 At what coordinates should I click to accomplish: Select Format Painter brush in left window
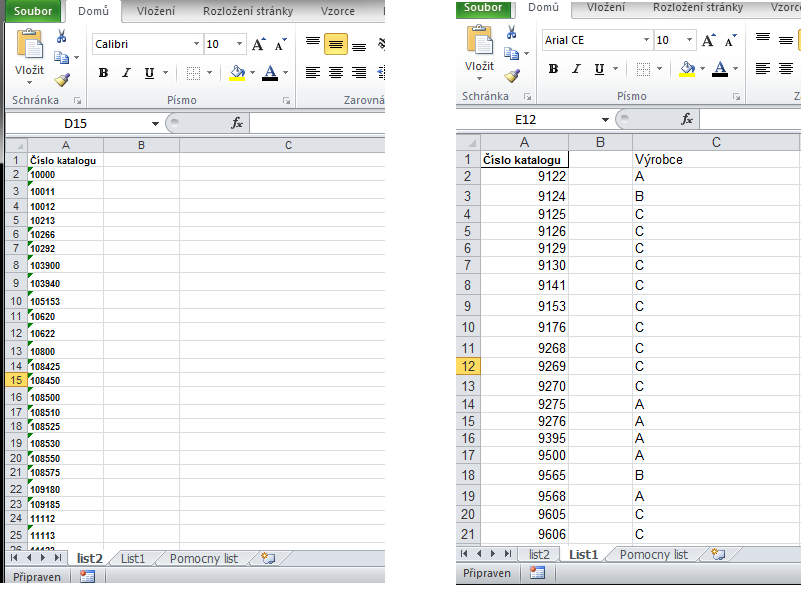click(62, 79)
